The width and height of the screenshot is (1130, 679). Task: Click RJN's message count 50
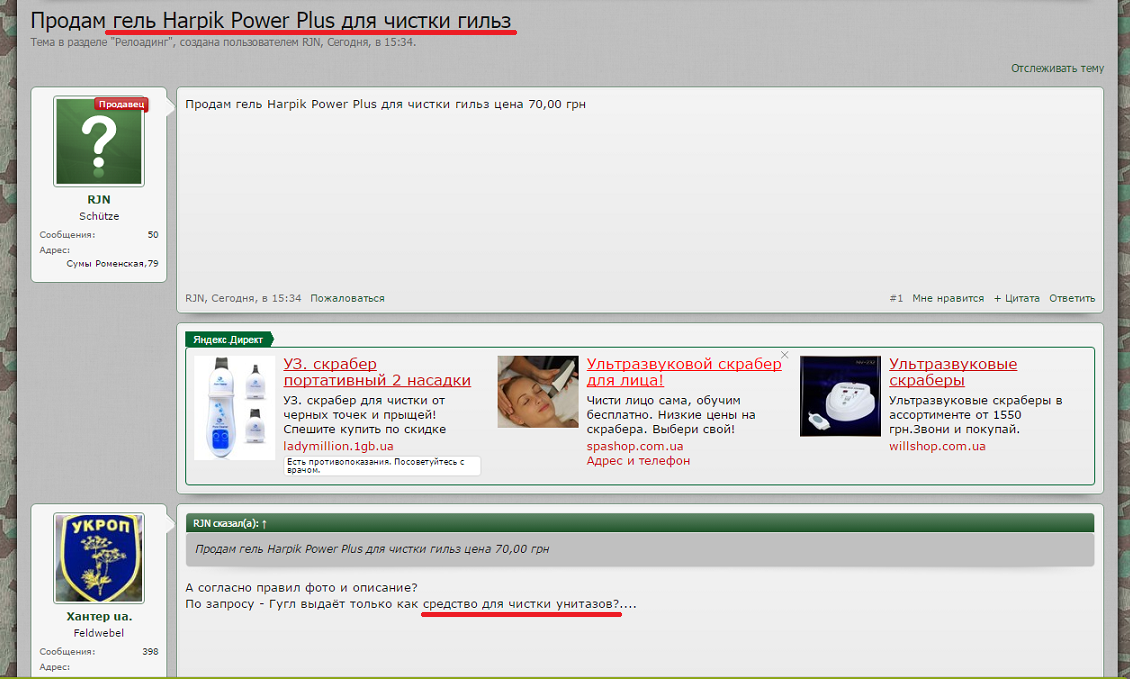(153, 235)
